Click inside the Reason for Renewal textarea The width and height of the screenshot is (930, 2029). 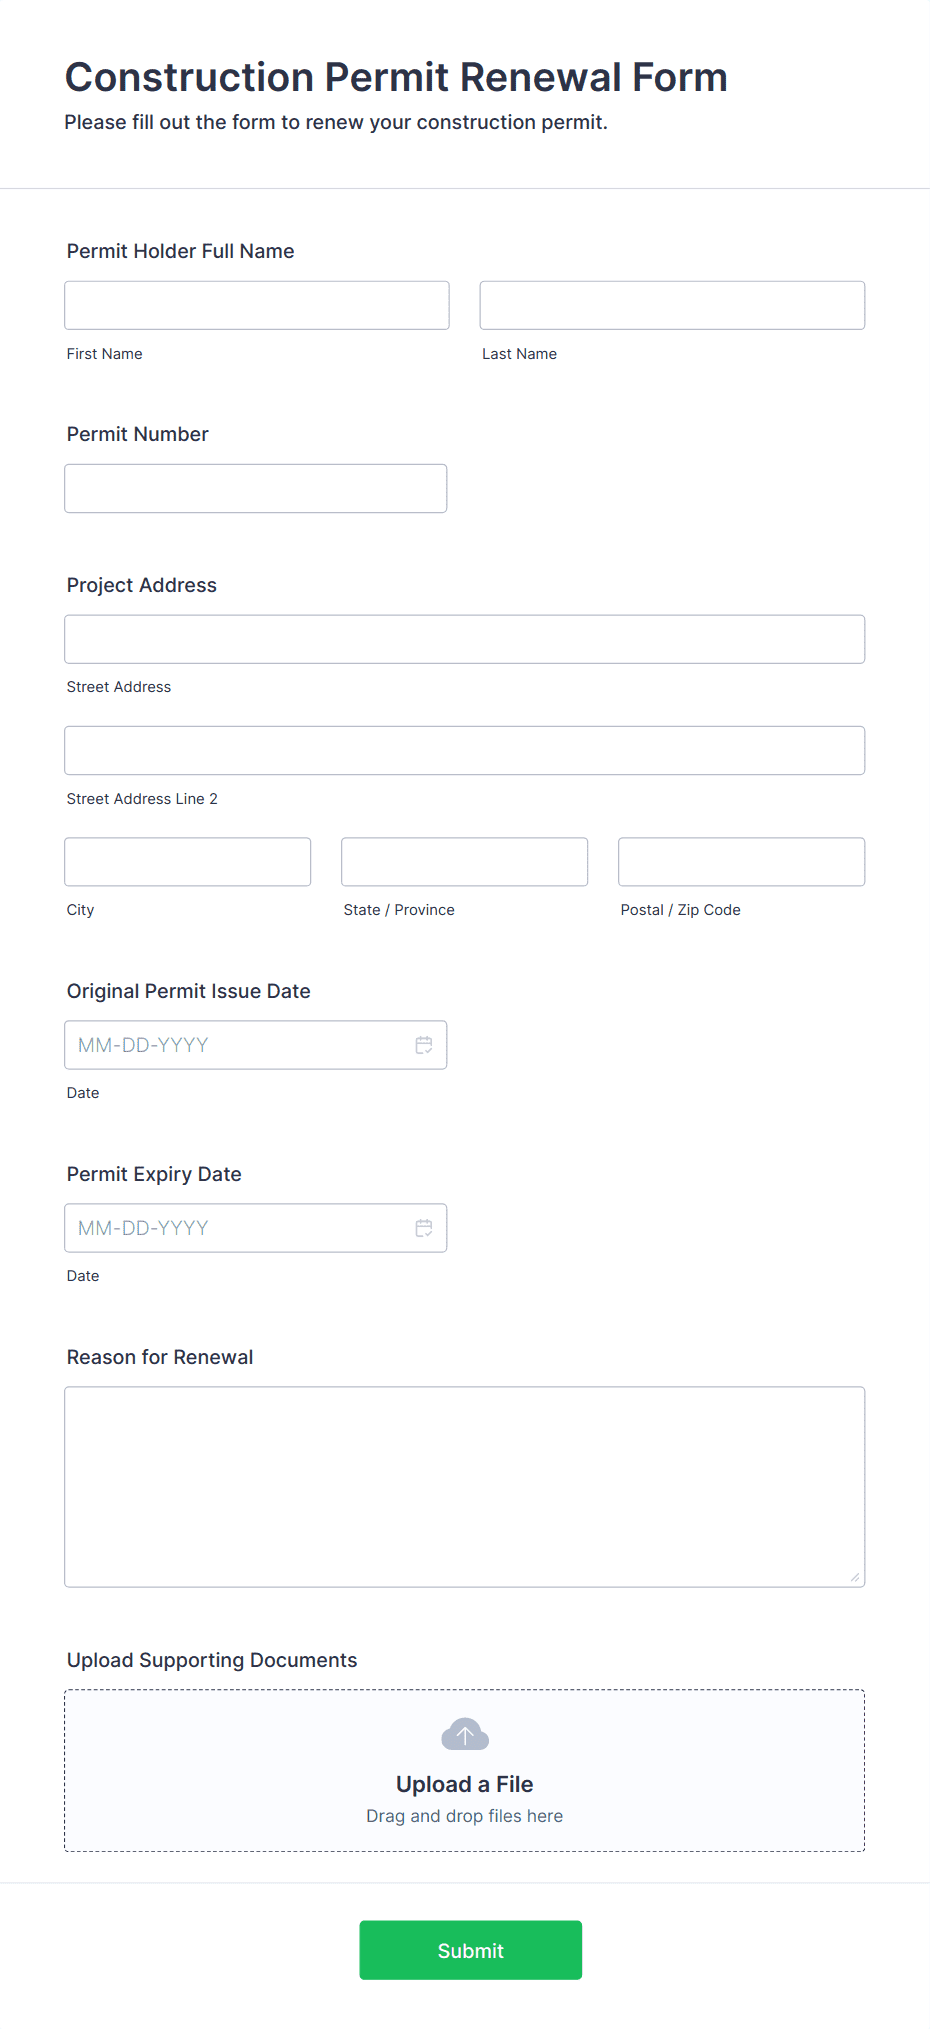(x=465, y=1487)
